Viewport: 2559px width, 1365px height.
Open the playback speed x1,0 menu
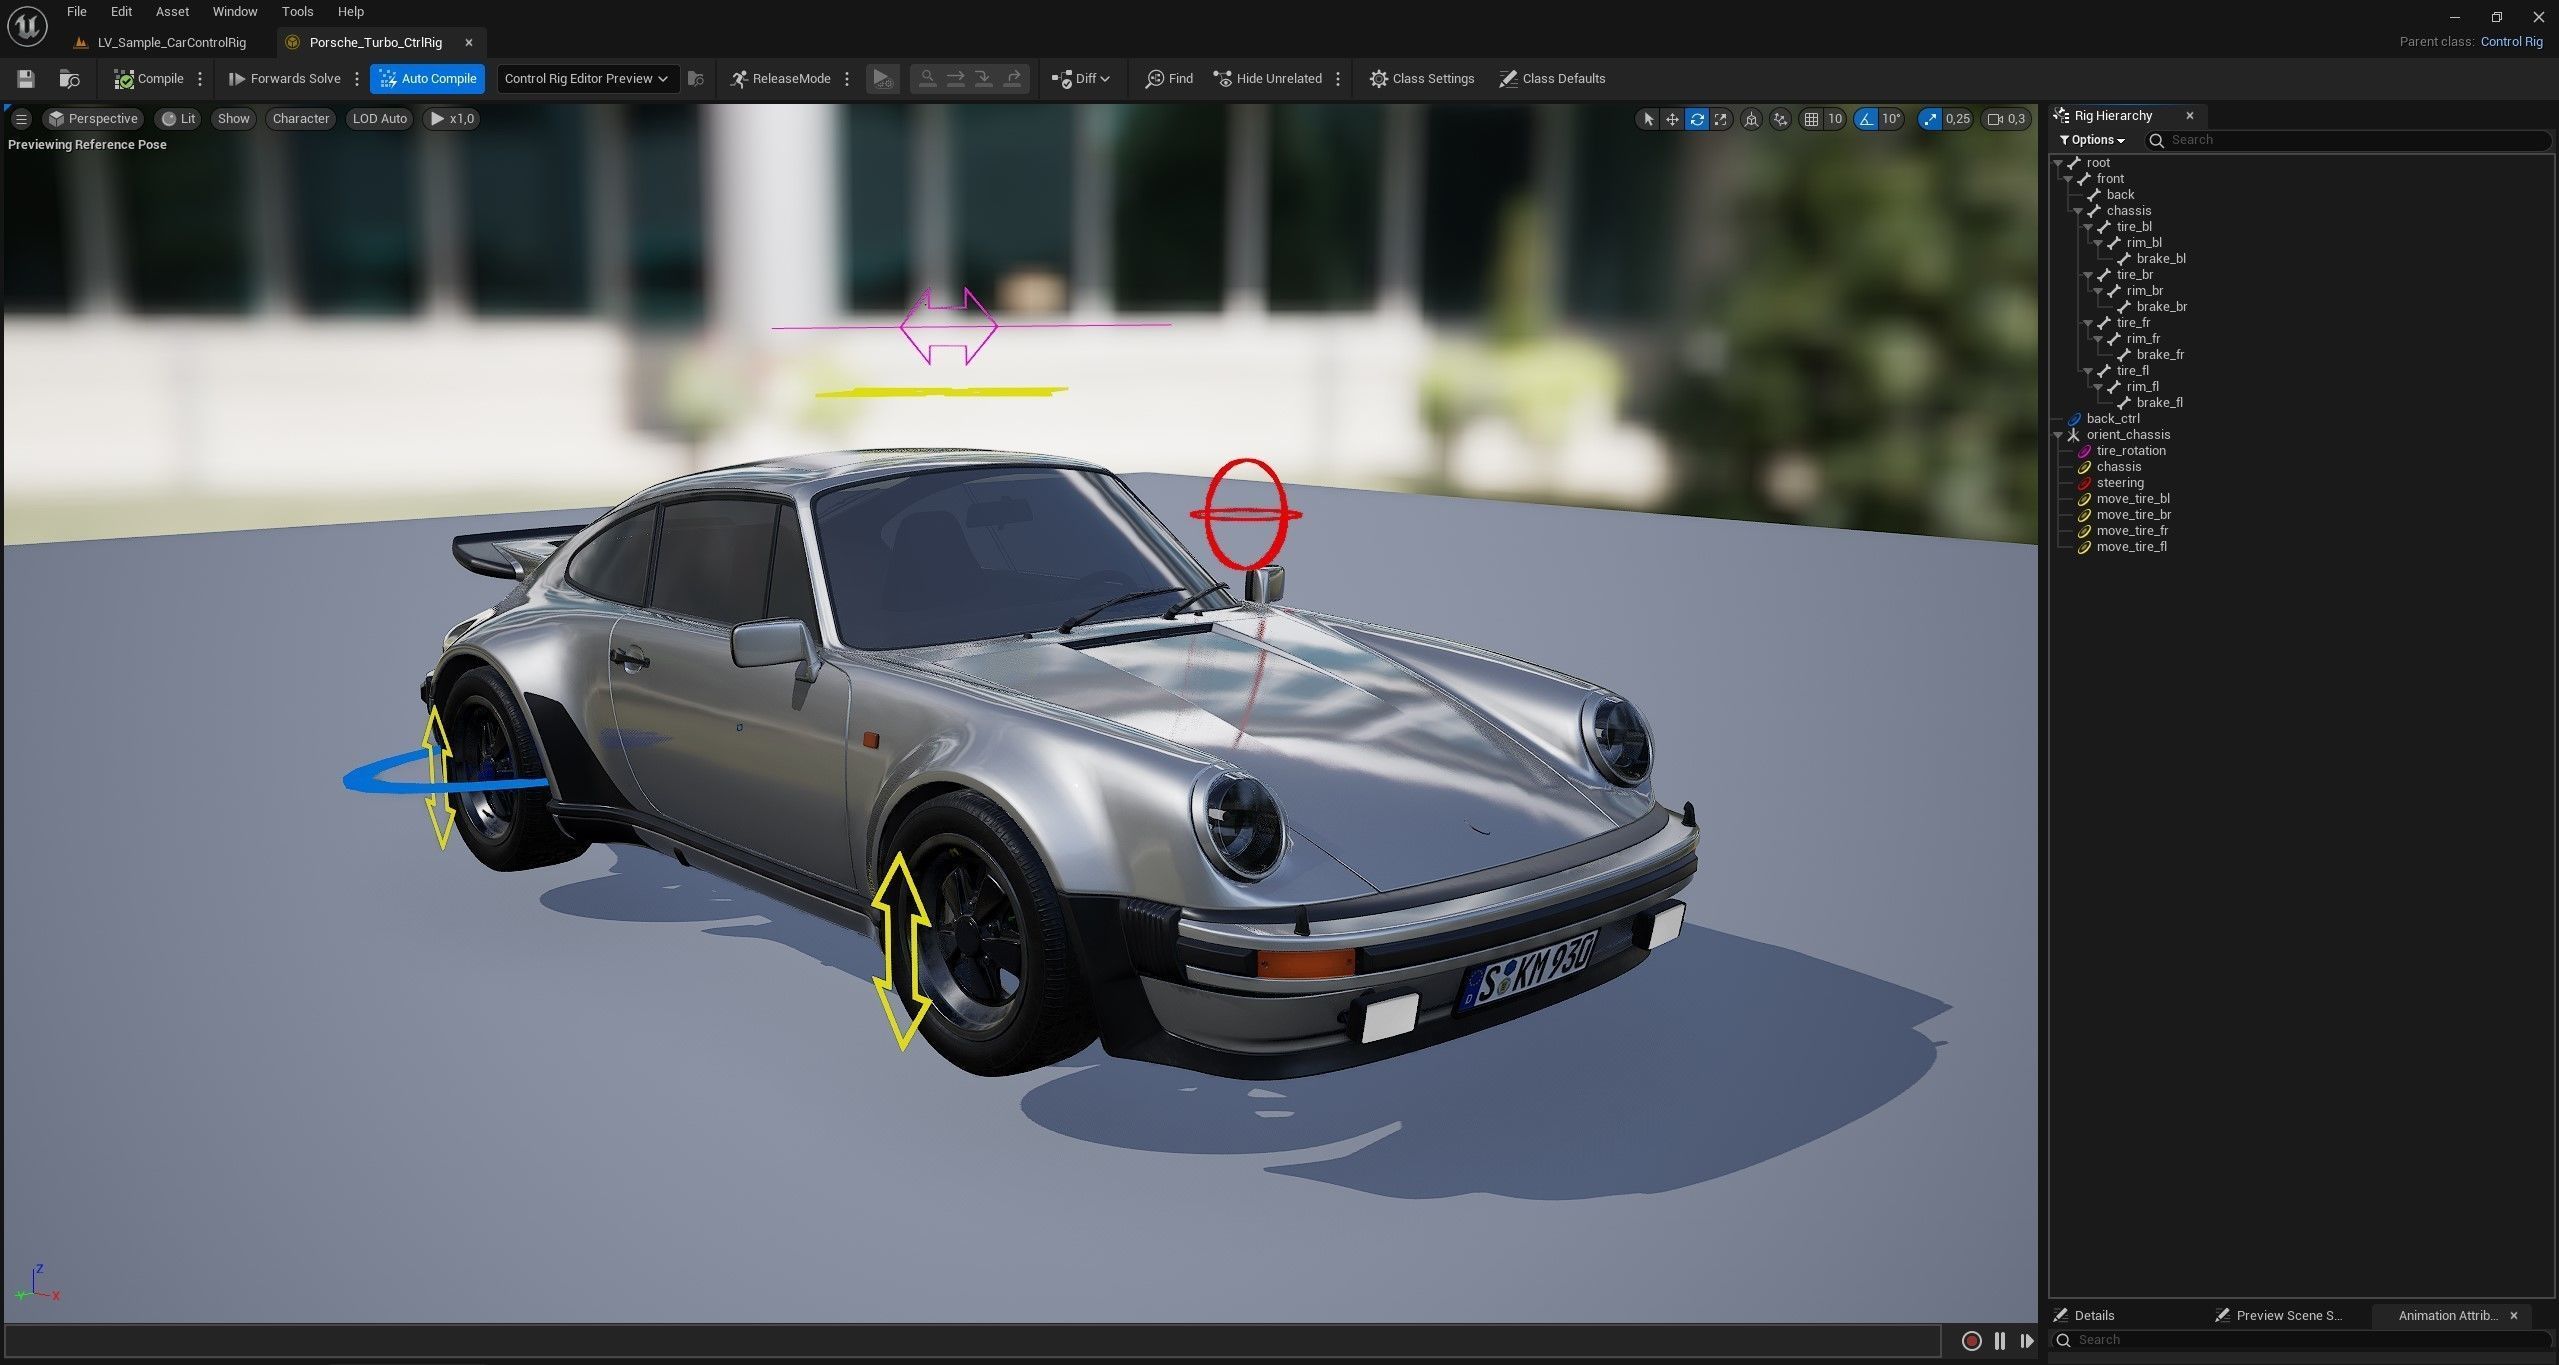point(452,119)
